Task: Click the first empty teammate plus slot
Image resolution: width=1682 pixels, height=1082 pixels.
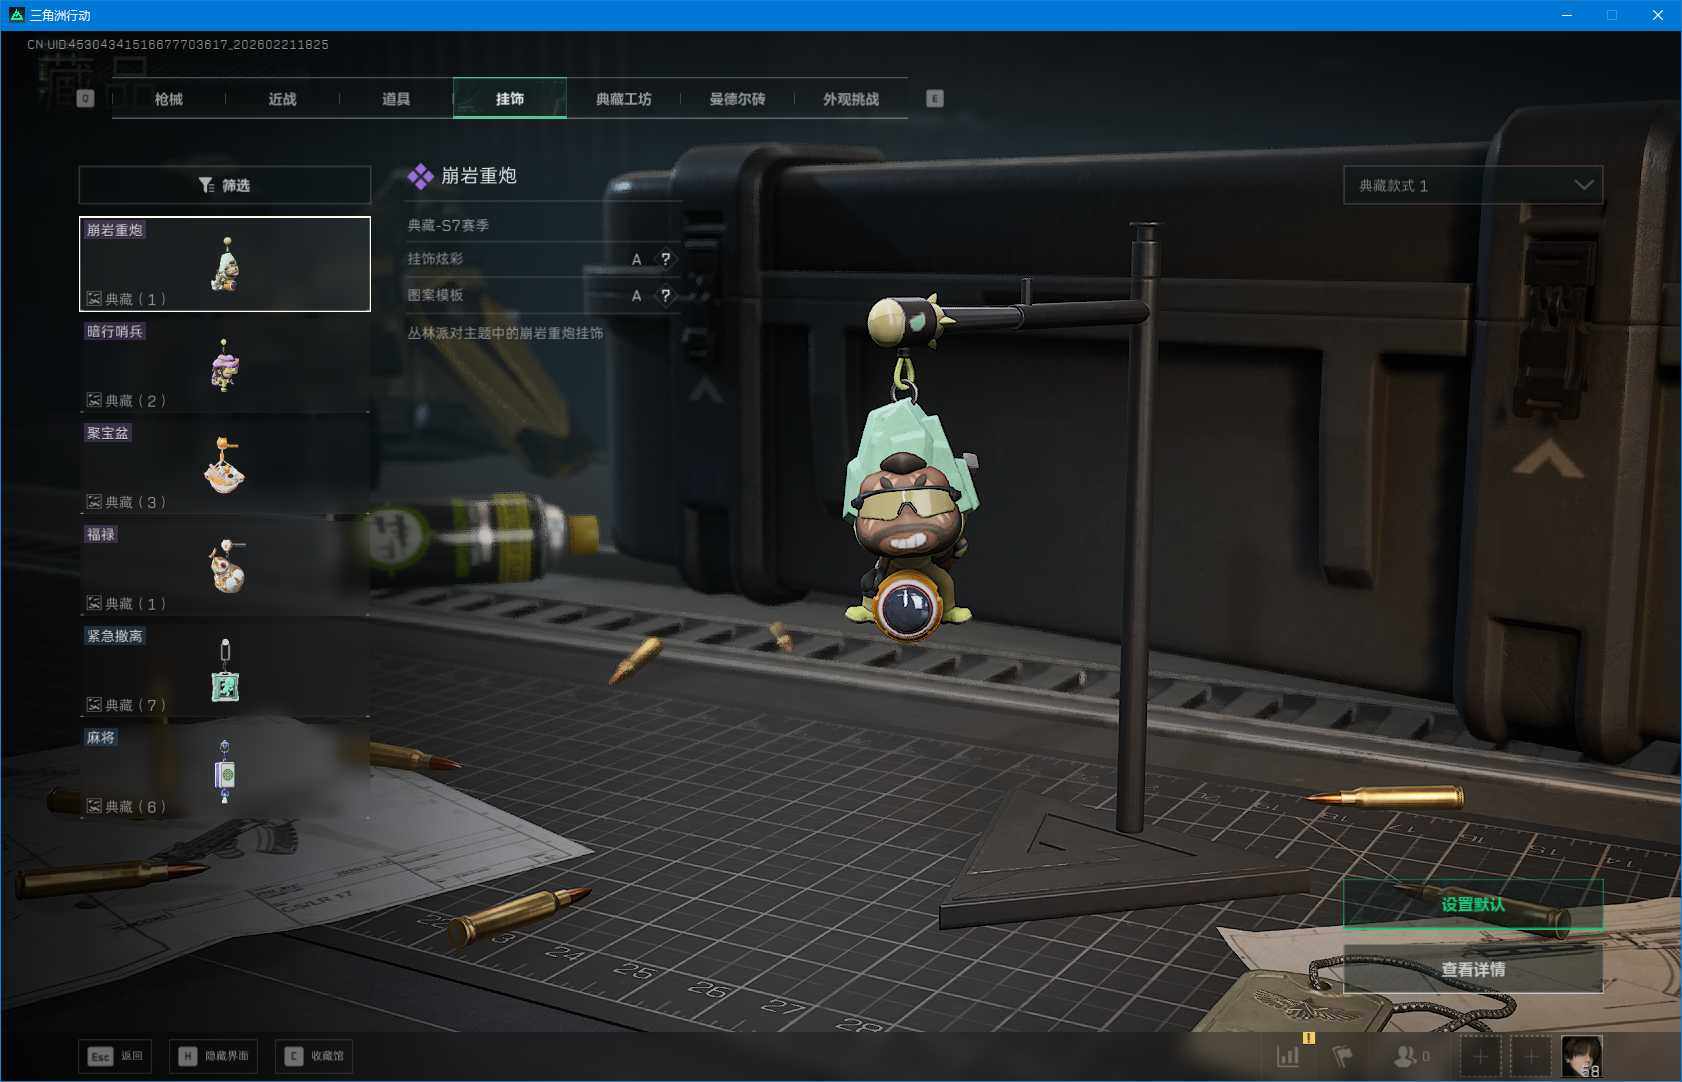Action: point(1481,1056)
